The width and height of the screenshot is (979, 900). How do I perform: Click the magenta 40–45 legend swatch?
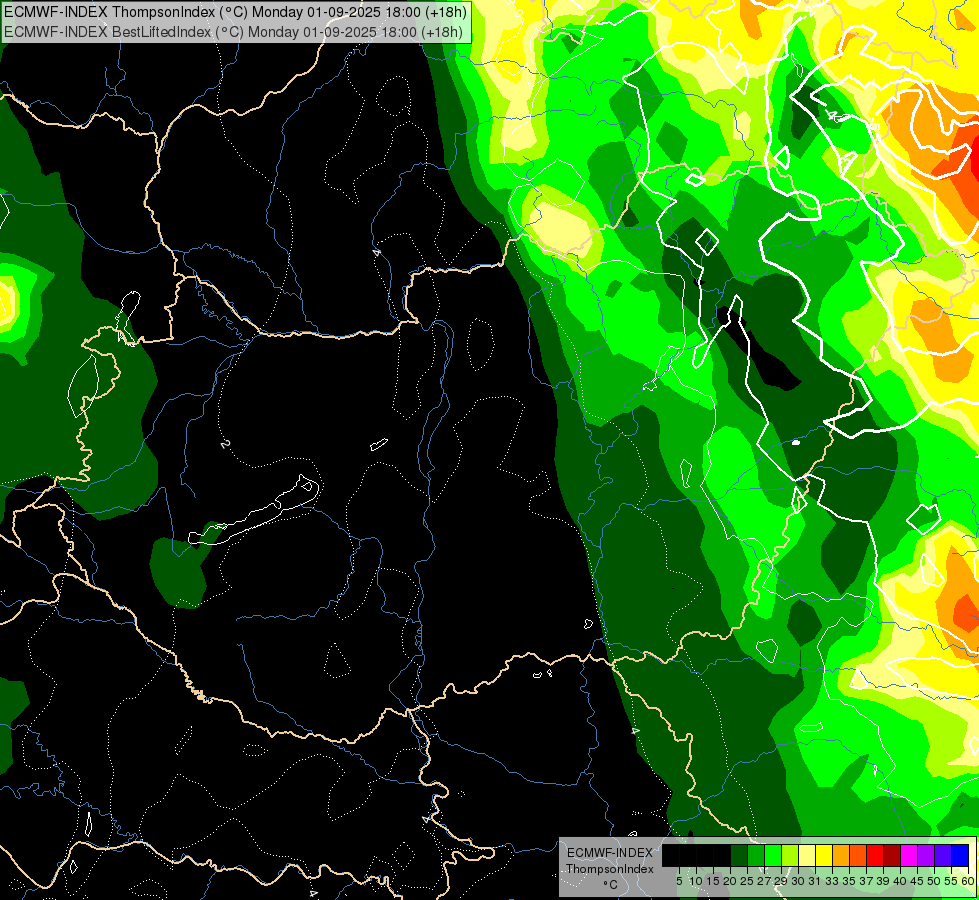pyautogui.click(x=909, y=855)
